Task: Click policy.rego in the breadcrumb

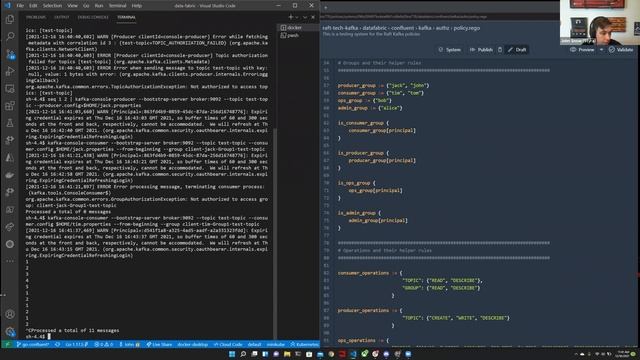Action: [x=467, y=28]
